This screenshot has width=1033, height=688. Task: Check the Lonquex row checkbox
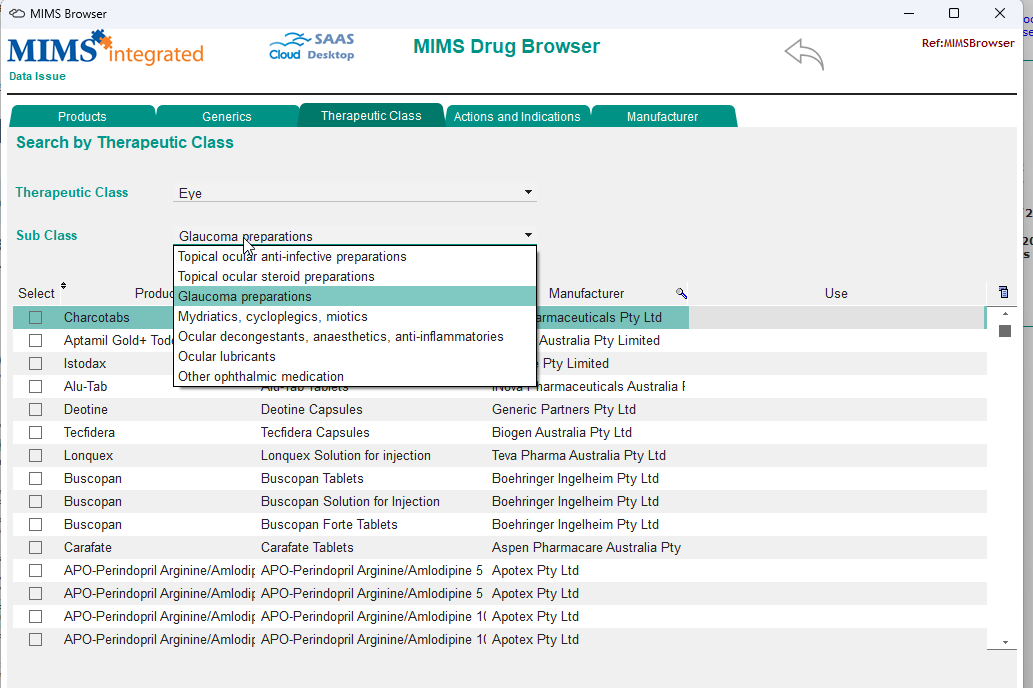36,456
